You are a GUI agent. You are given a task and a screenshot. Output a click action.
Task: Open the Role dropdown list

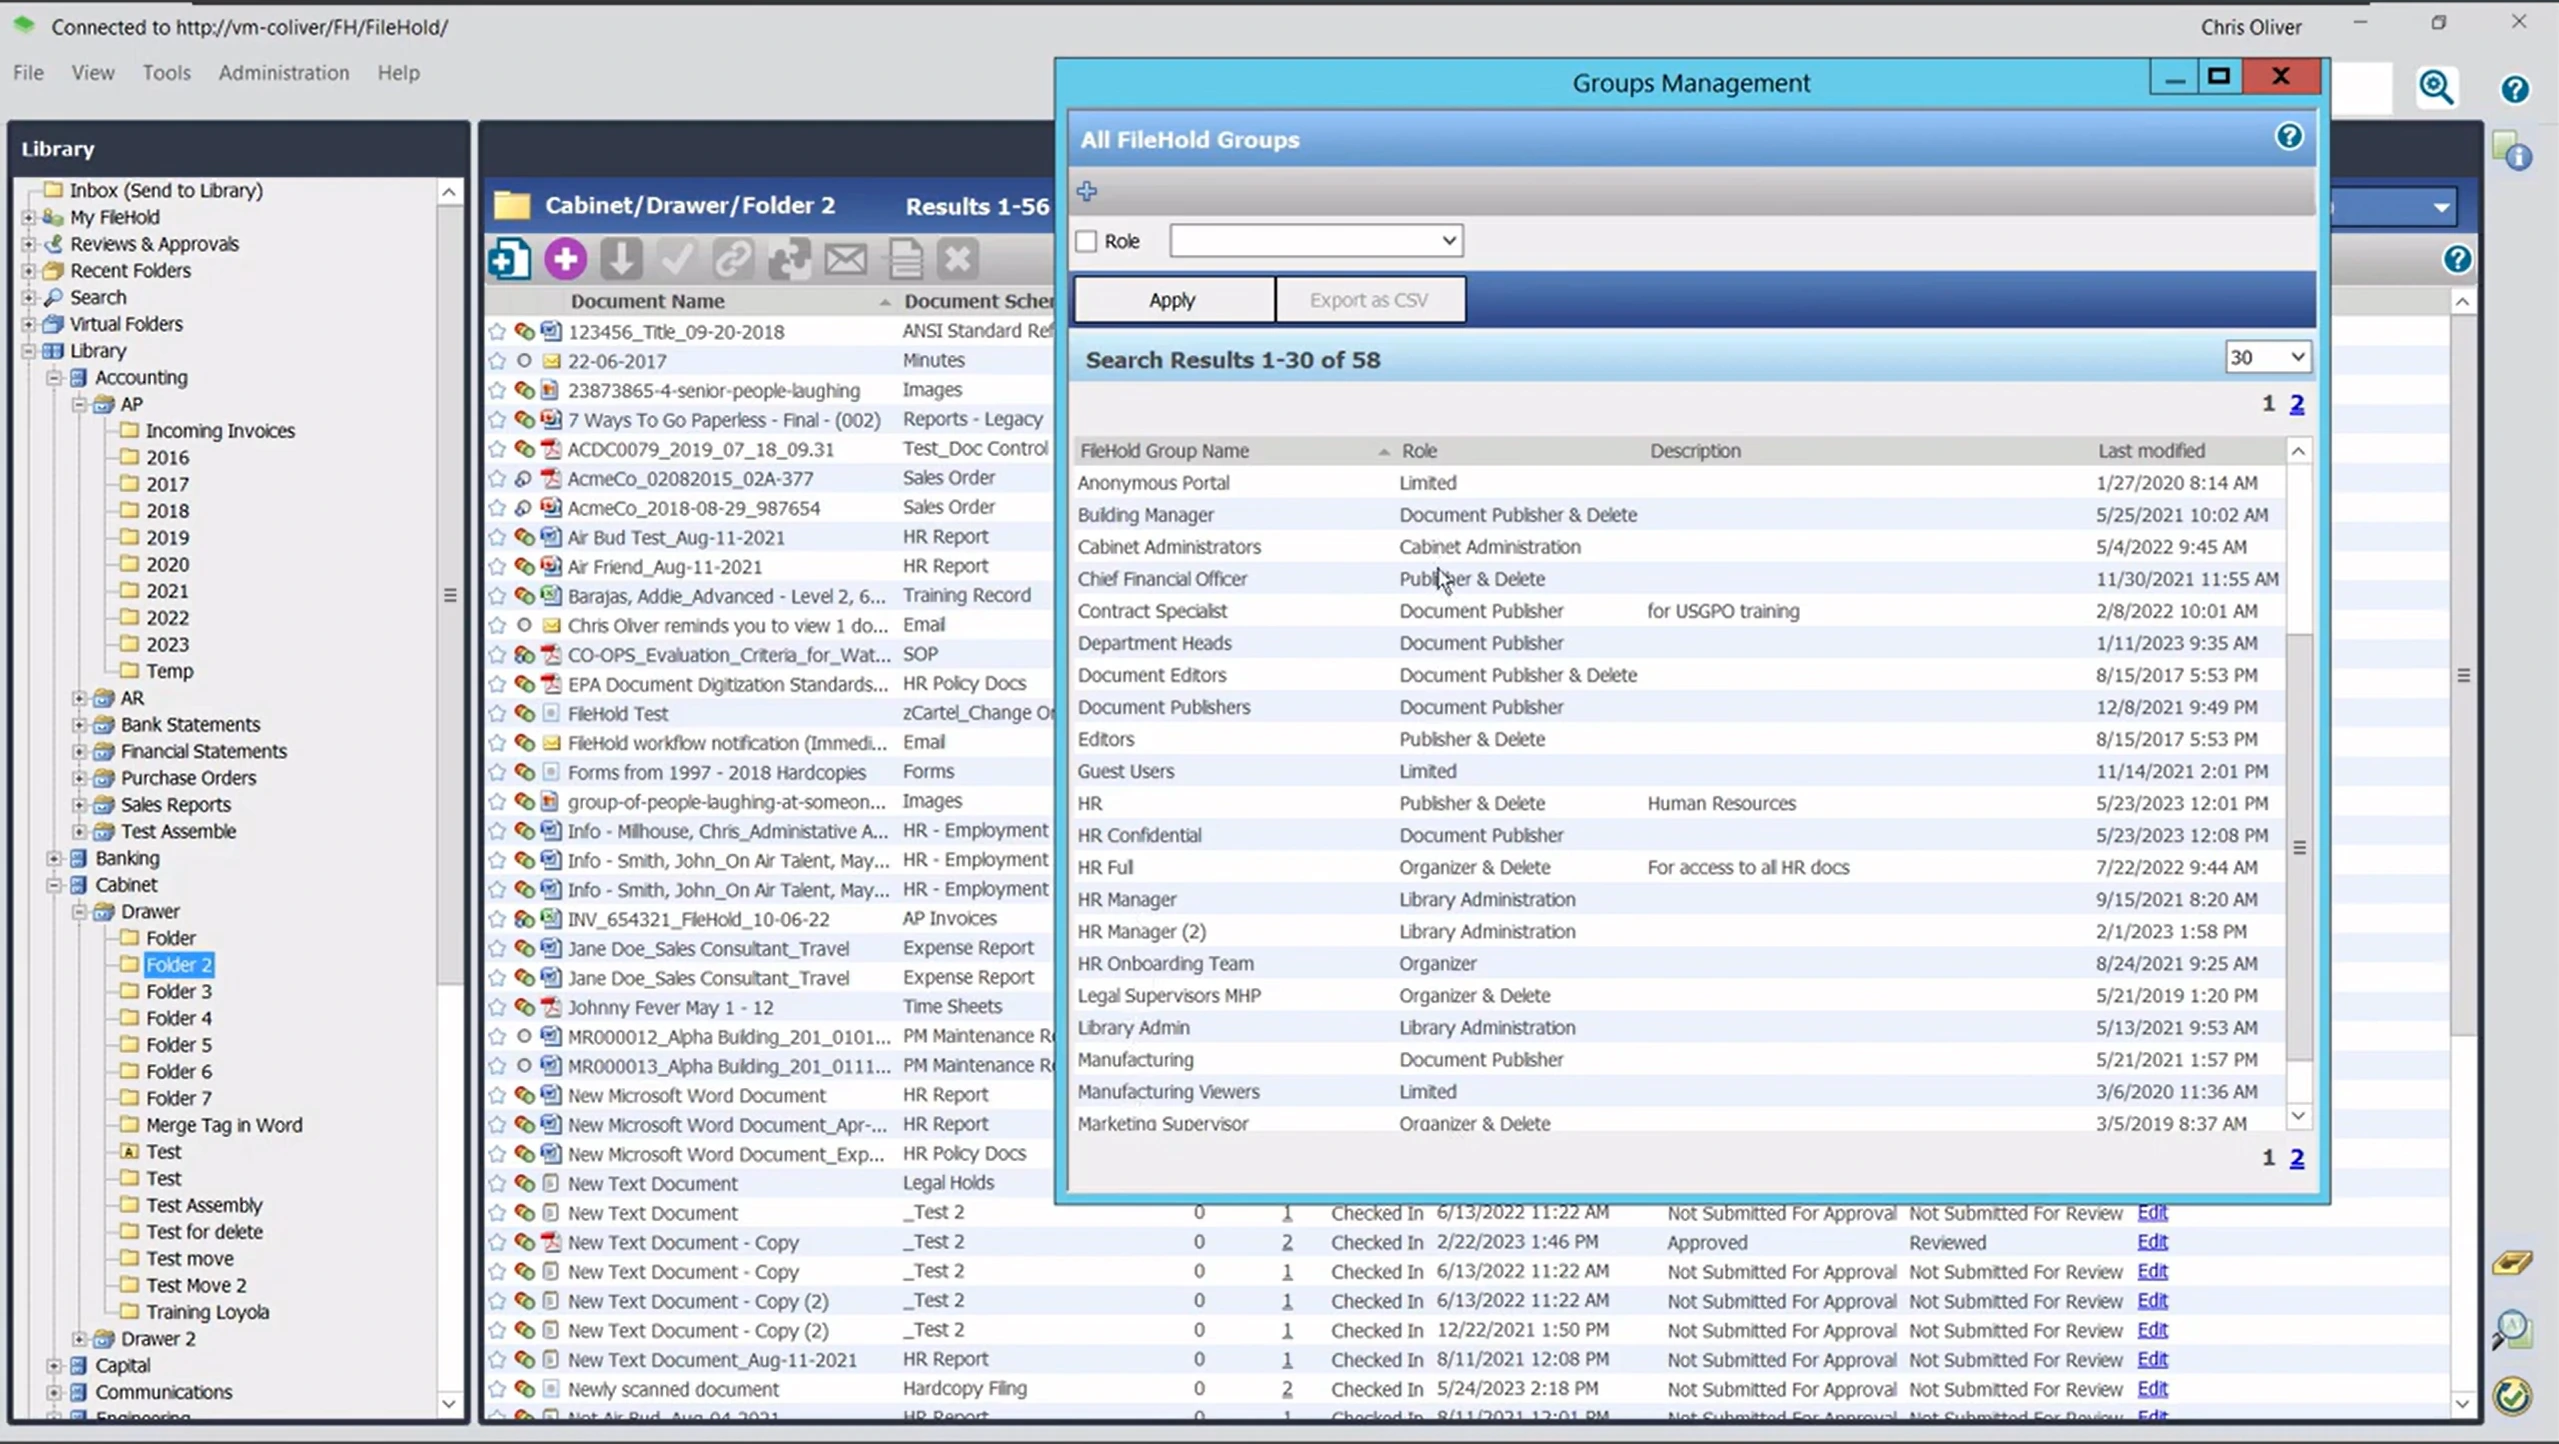(1316, 241)
